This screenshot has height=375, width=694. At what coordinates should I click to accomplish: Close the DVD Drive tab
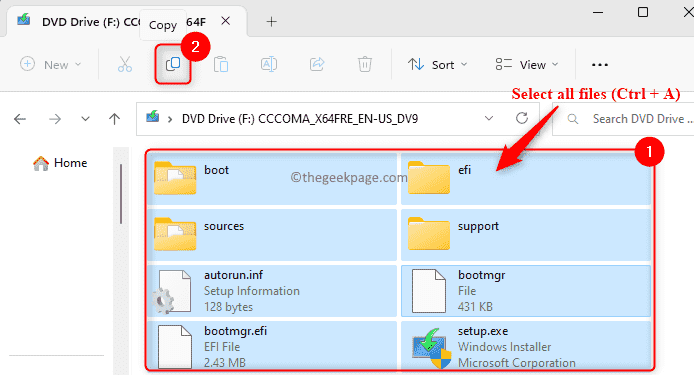click(226, 21)
